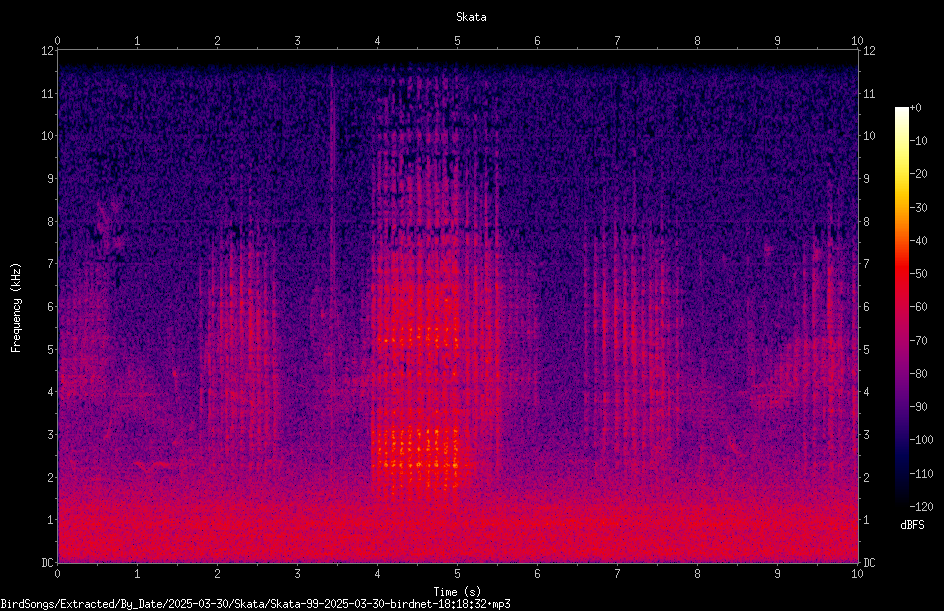944x611 pixels.
Task: Click the dBFS color gradient scale bar
Action: [901, 307]
